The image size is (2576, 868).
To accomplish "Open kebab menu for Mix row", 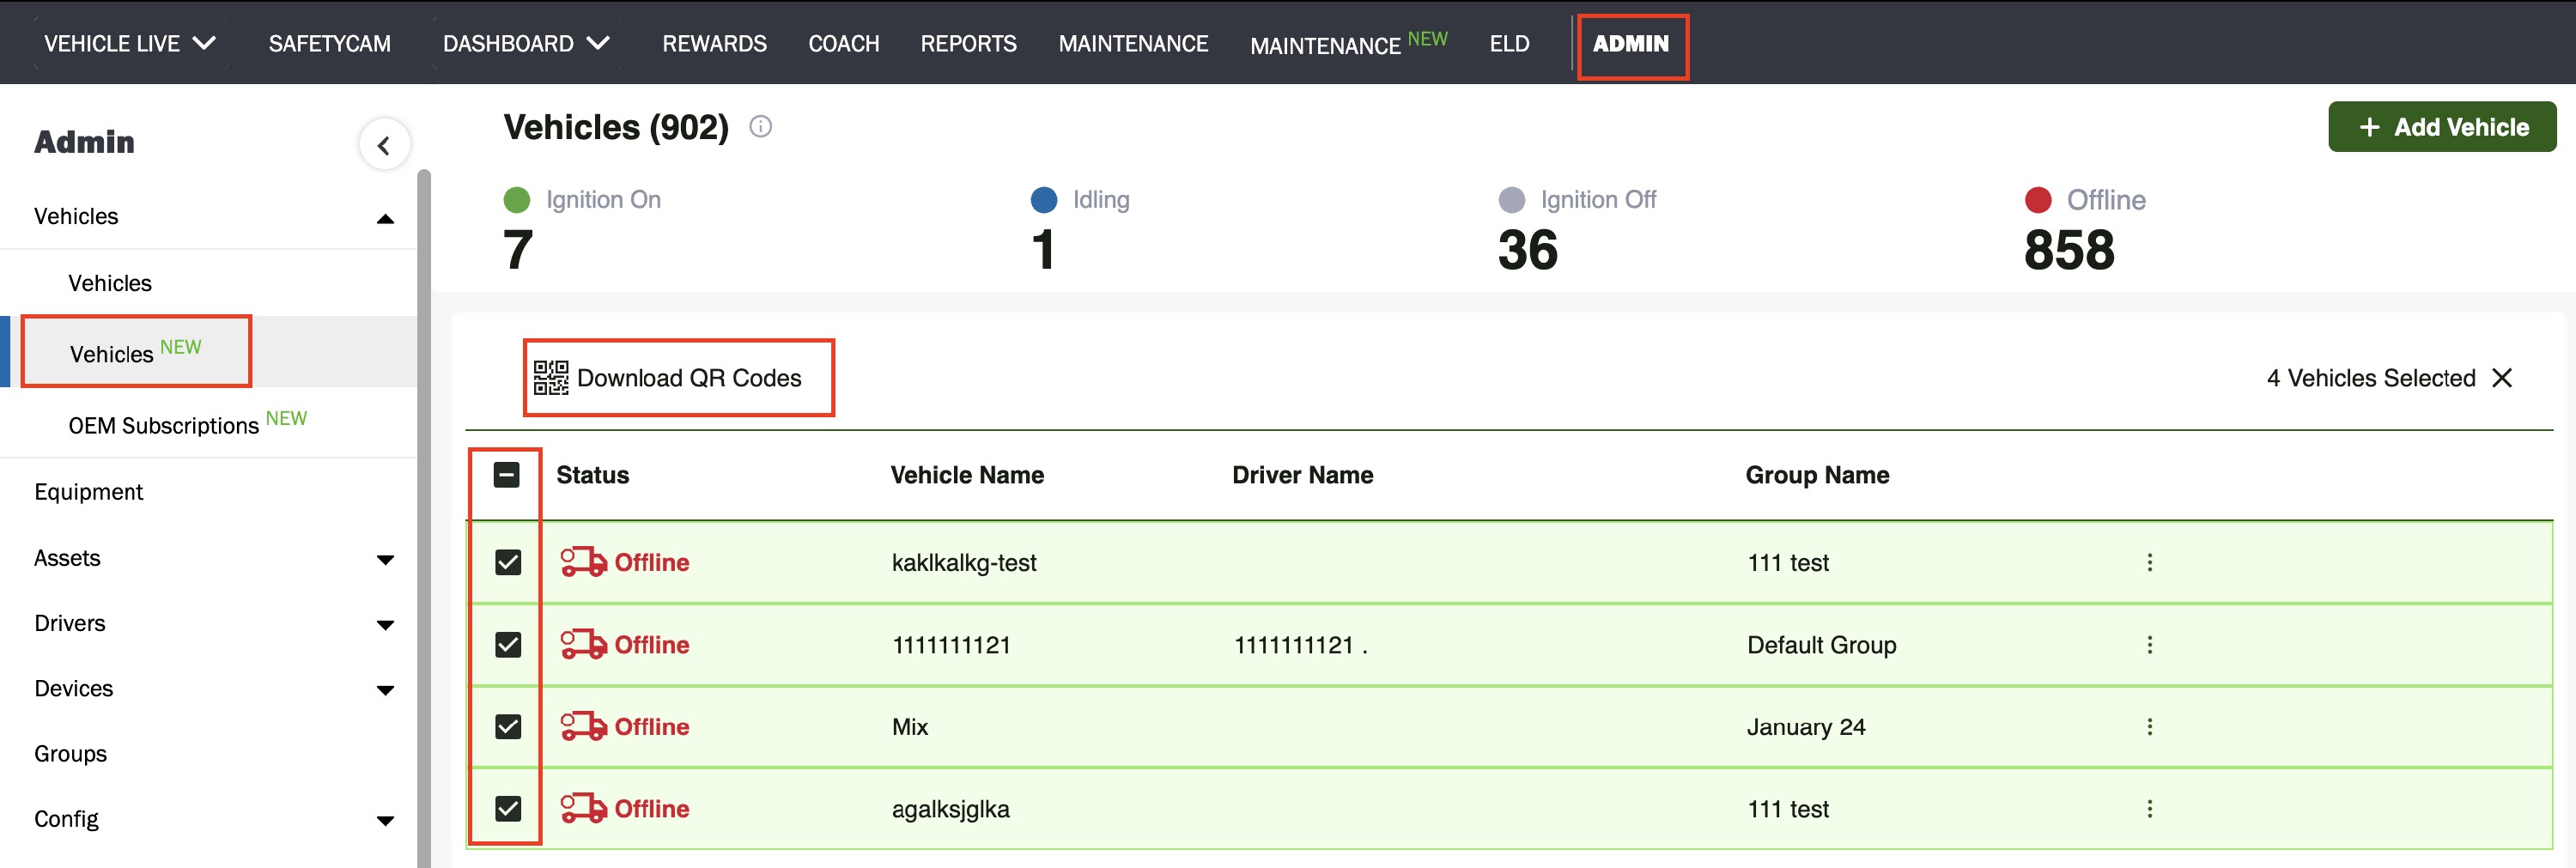I will (2149, 727).
